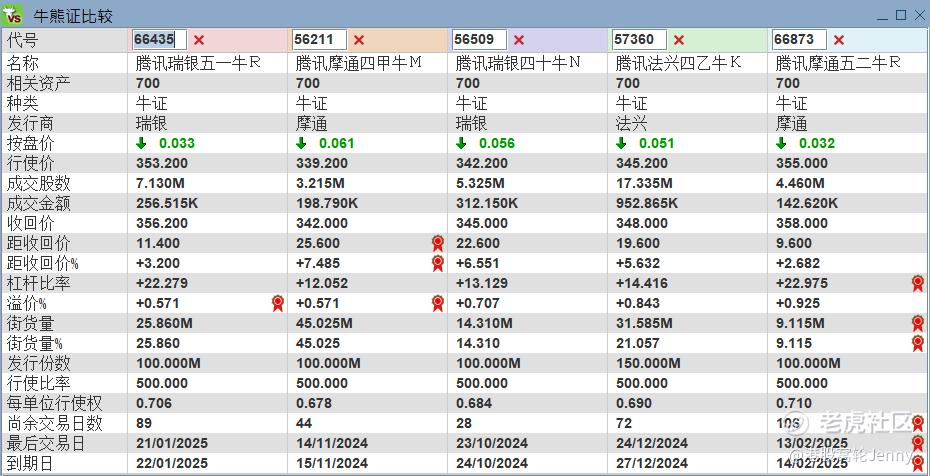Click issuer 法兴 cell

click(631, 123)
